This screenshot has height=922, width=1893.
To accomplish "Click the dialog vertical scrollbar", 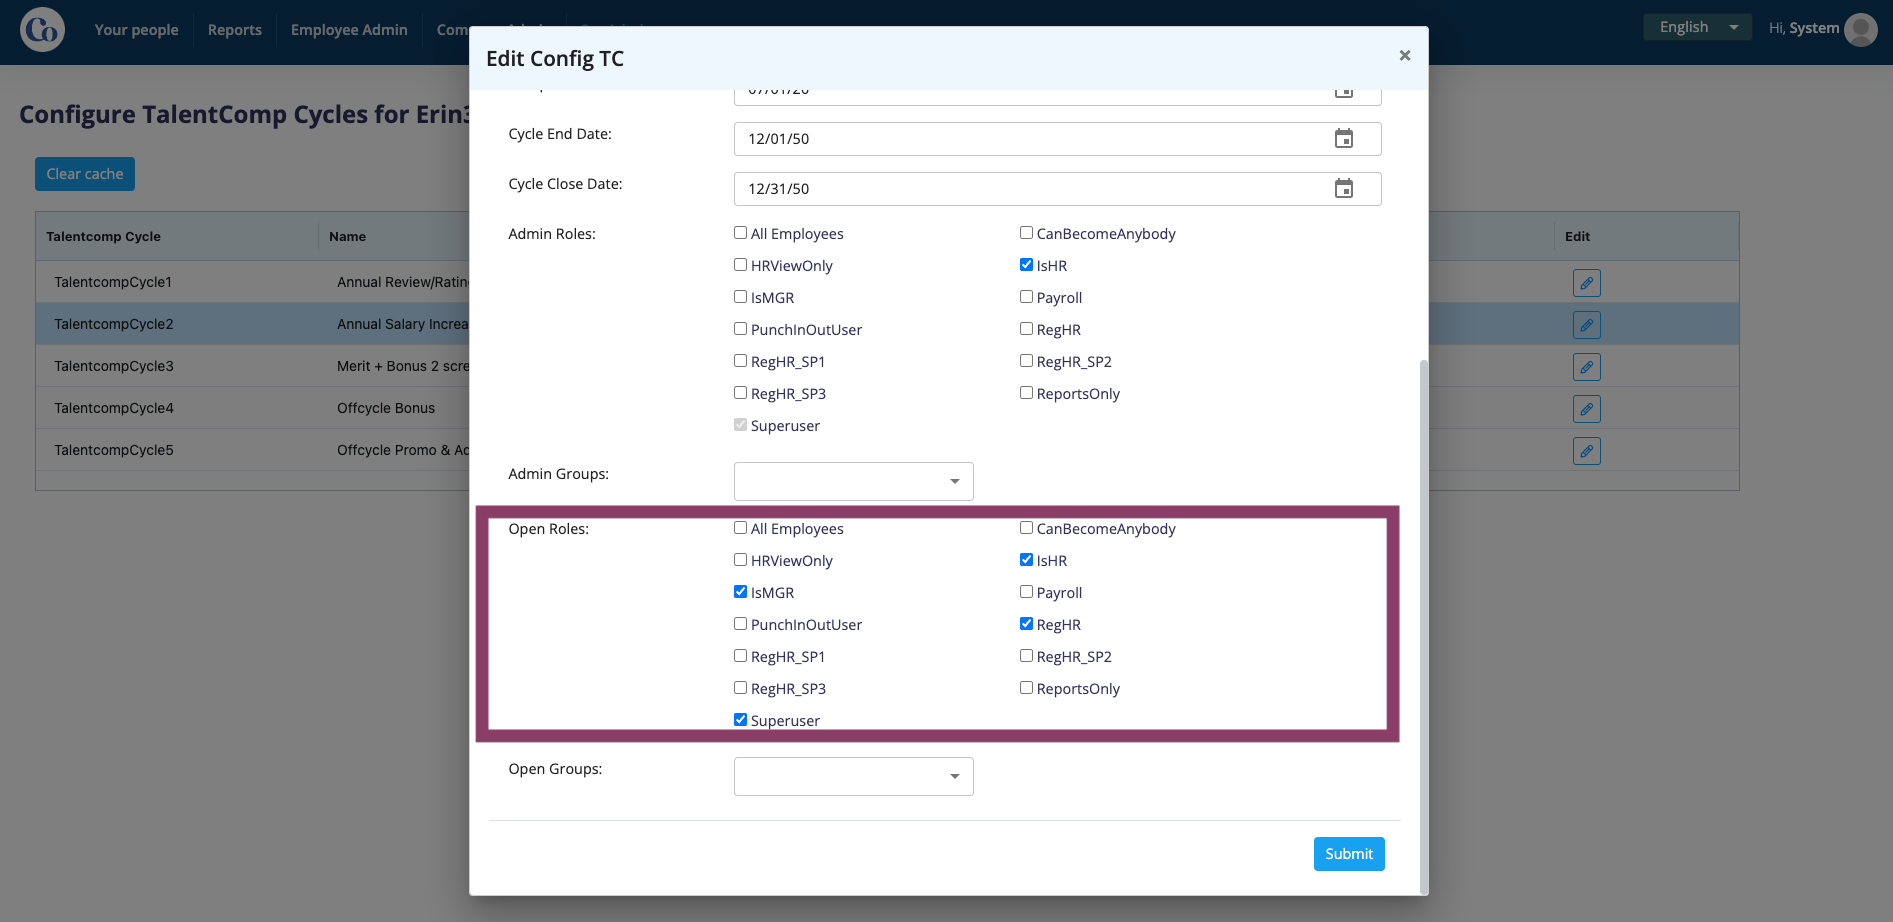I will point(1424,626).
